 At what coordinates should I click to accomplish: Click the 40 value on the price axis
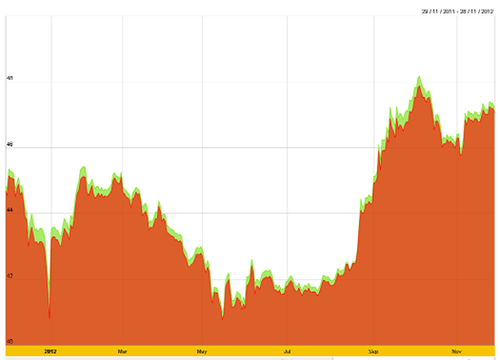[10, 342]
